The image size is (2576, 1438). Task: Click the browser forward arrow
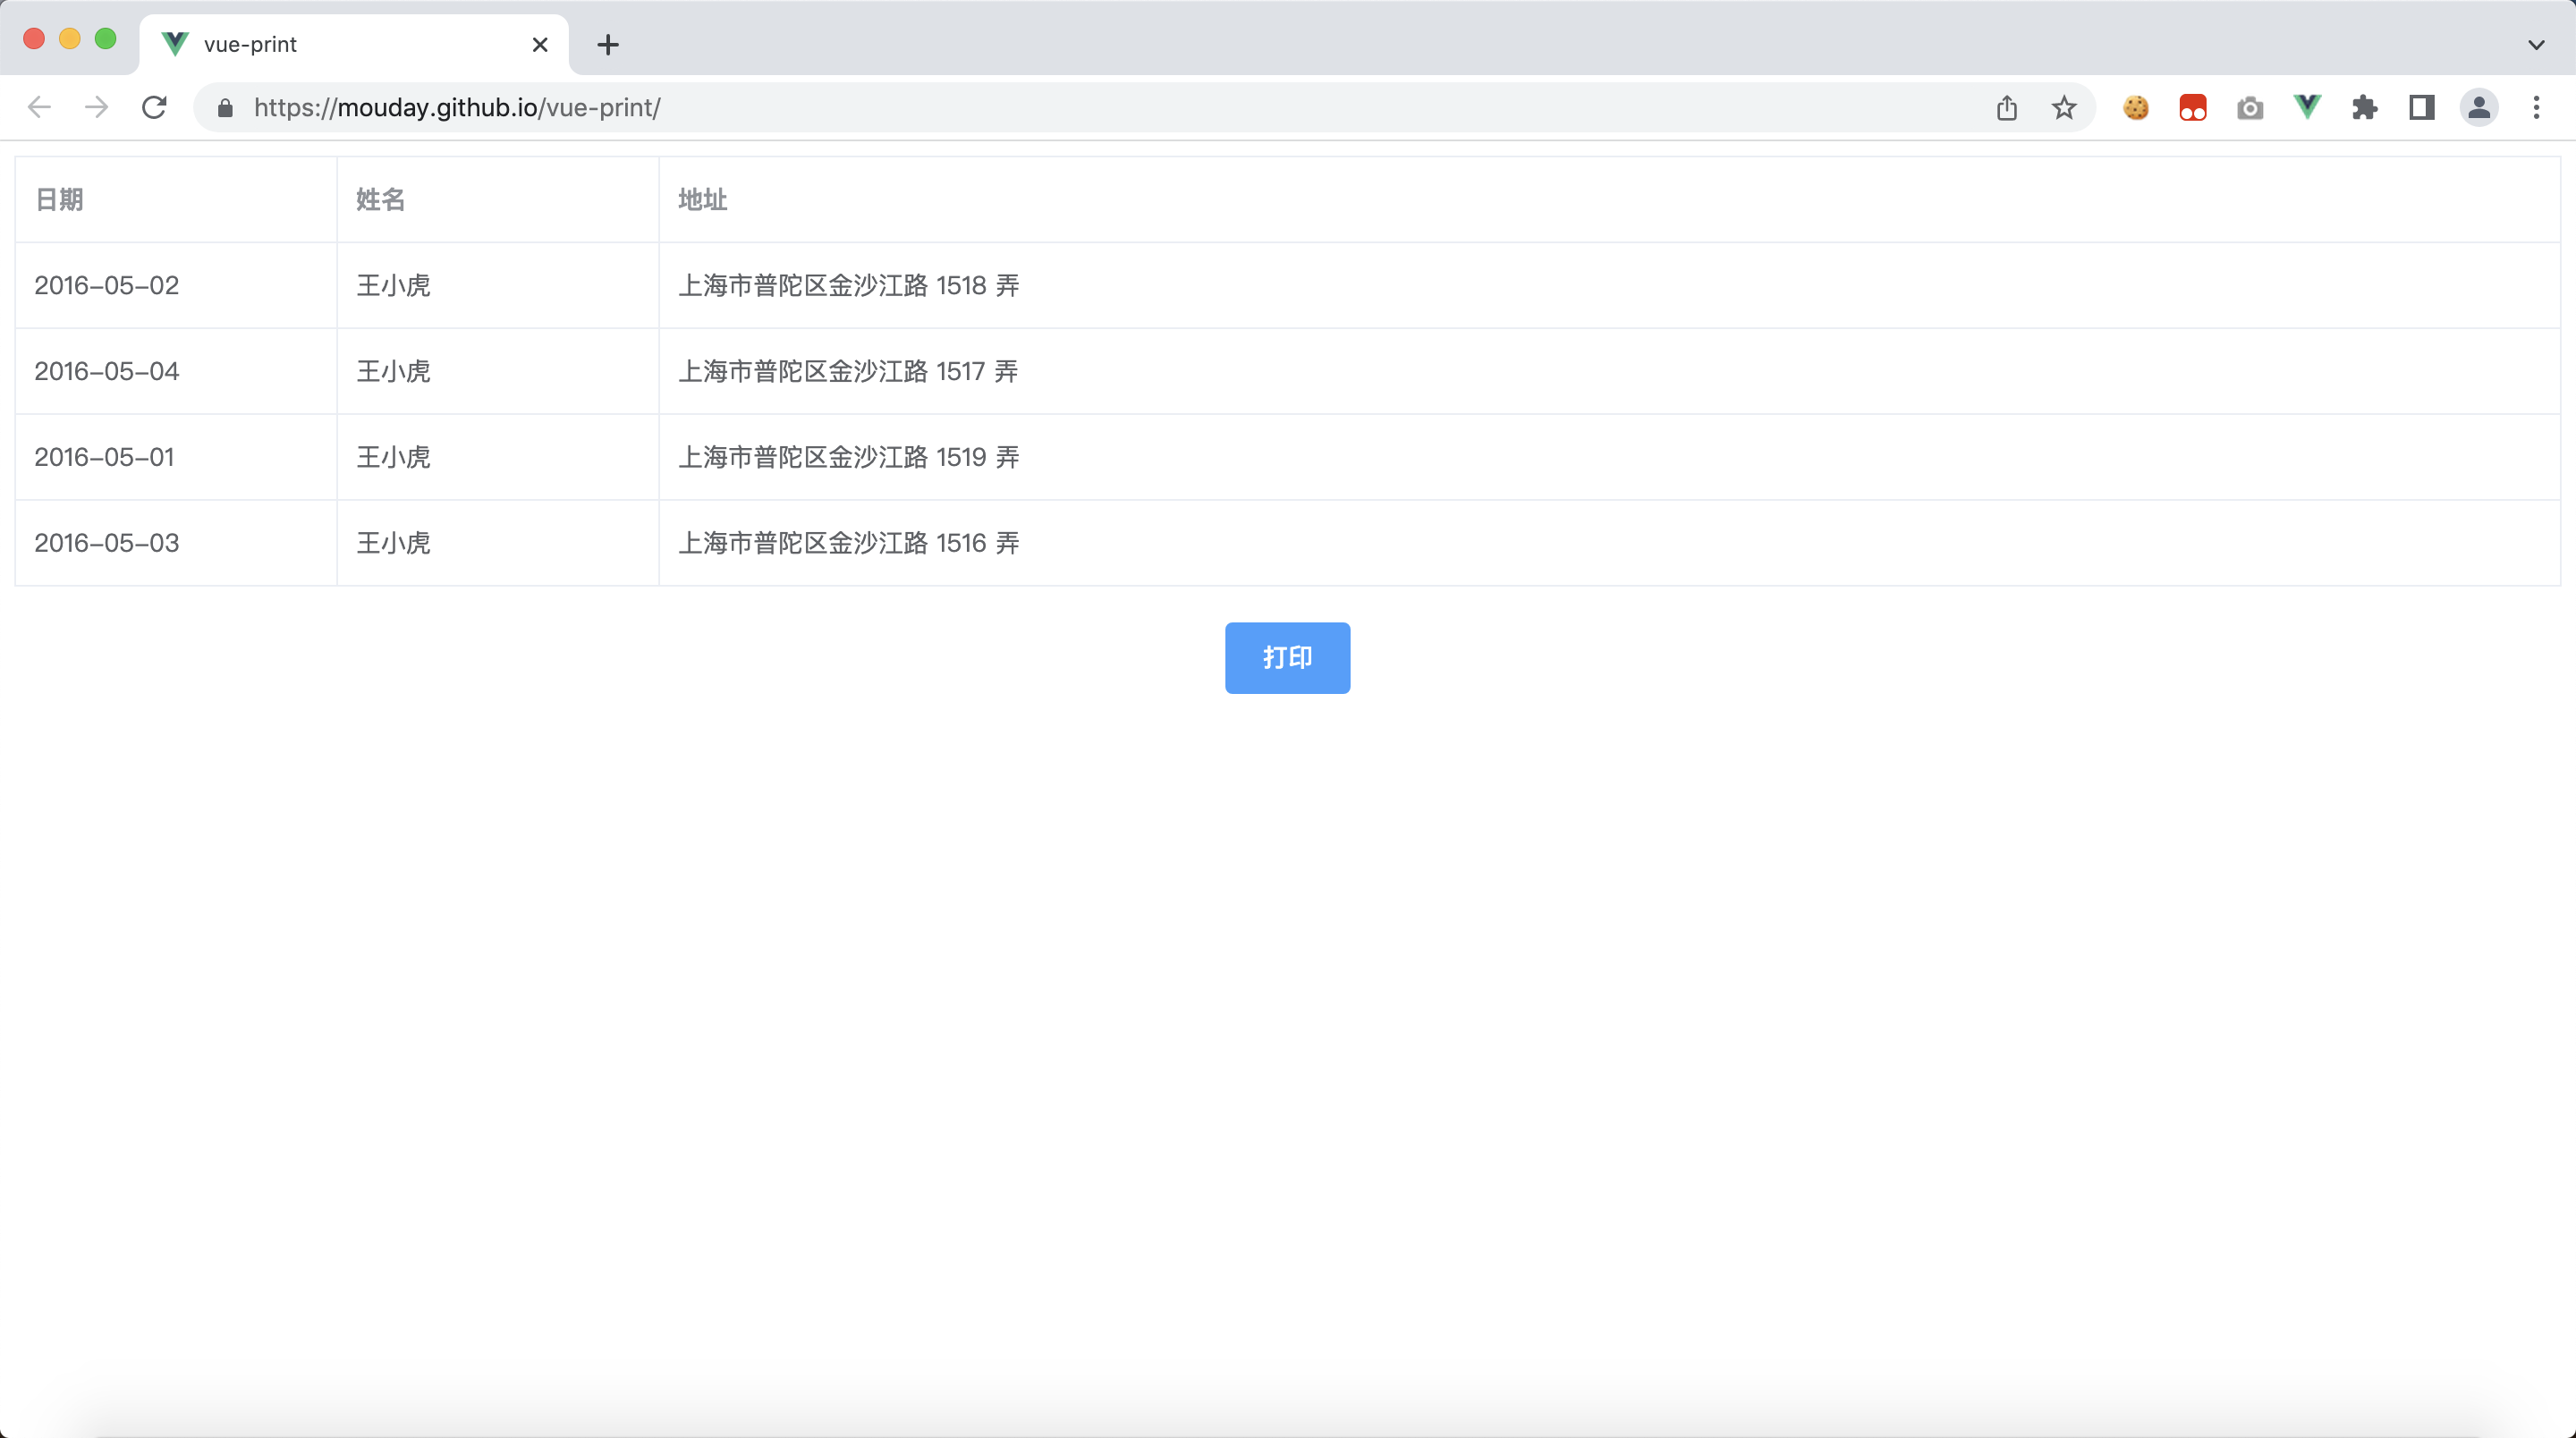[x=96, y=107]
